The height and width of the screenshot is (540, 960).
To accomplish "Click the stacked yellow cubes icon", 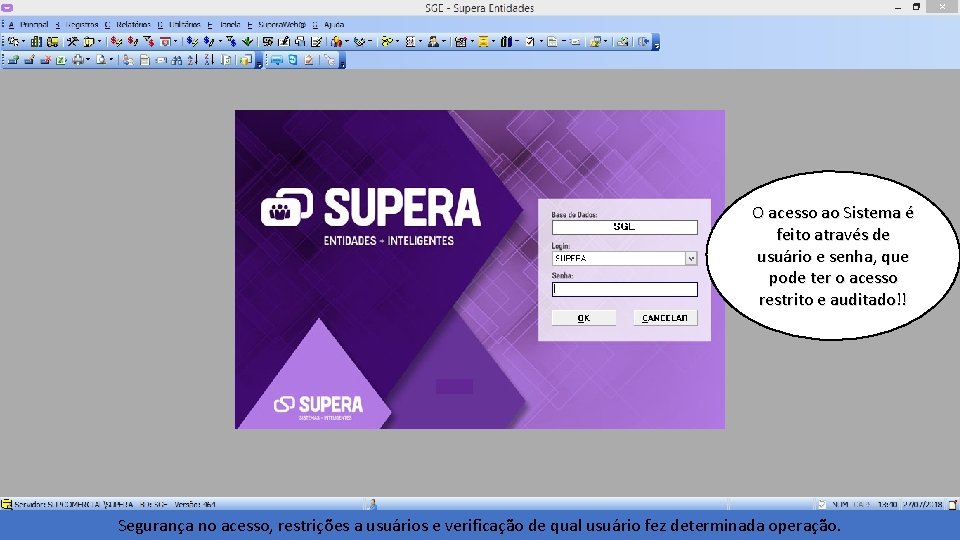I will [246, 60].
